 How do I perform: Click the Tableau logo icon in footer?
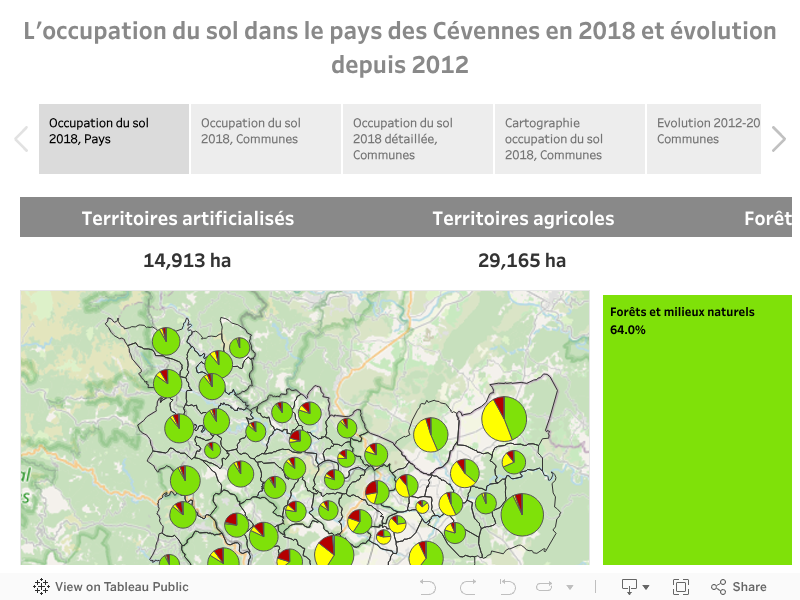[41, 587]
